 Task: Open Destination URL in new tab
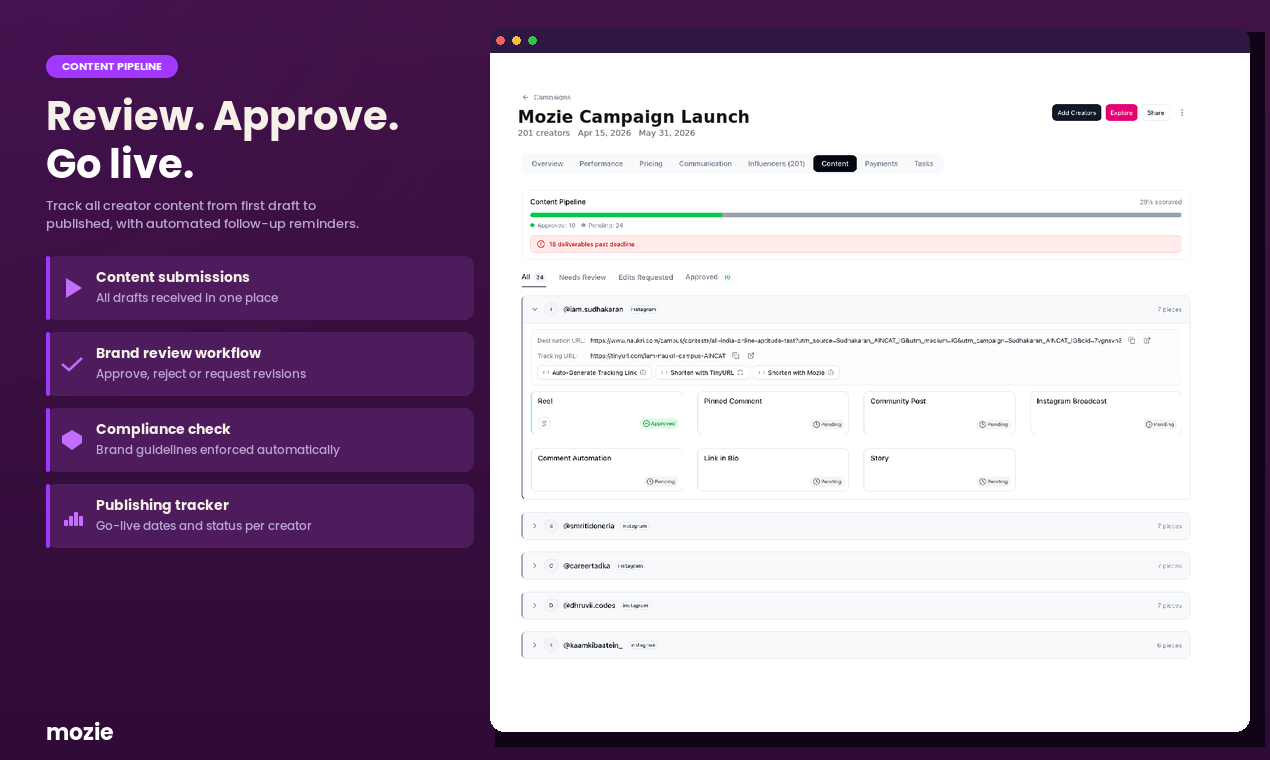pyautogui.click(x=1147, y=341)
